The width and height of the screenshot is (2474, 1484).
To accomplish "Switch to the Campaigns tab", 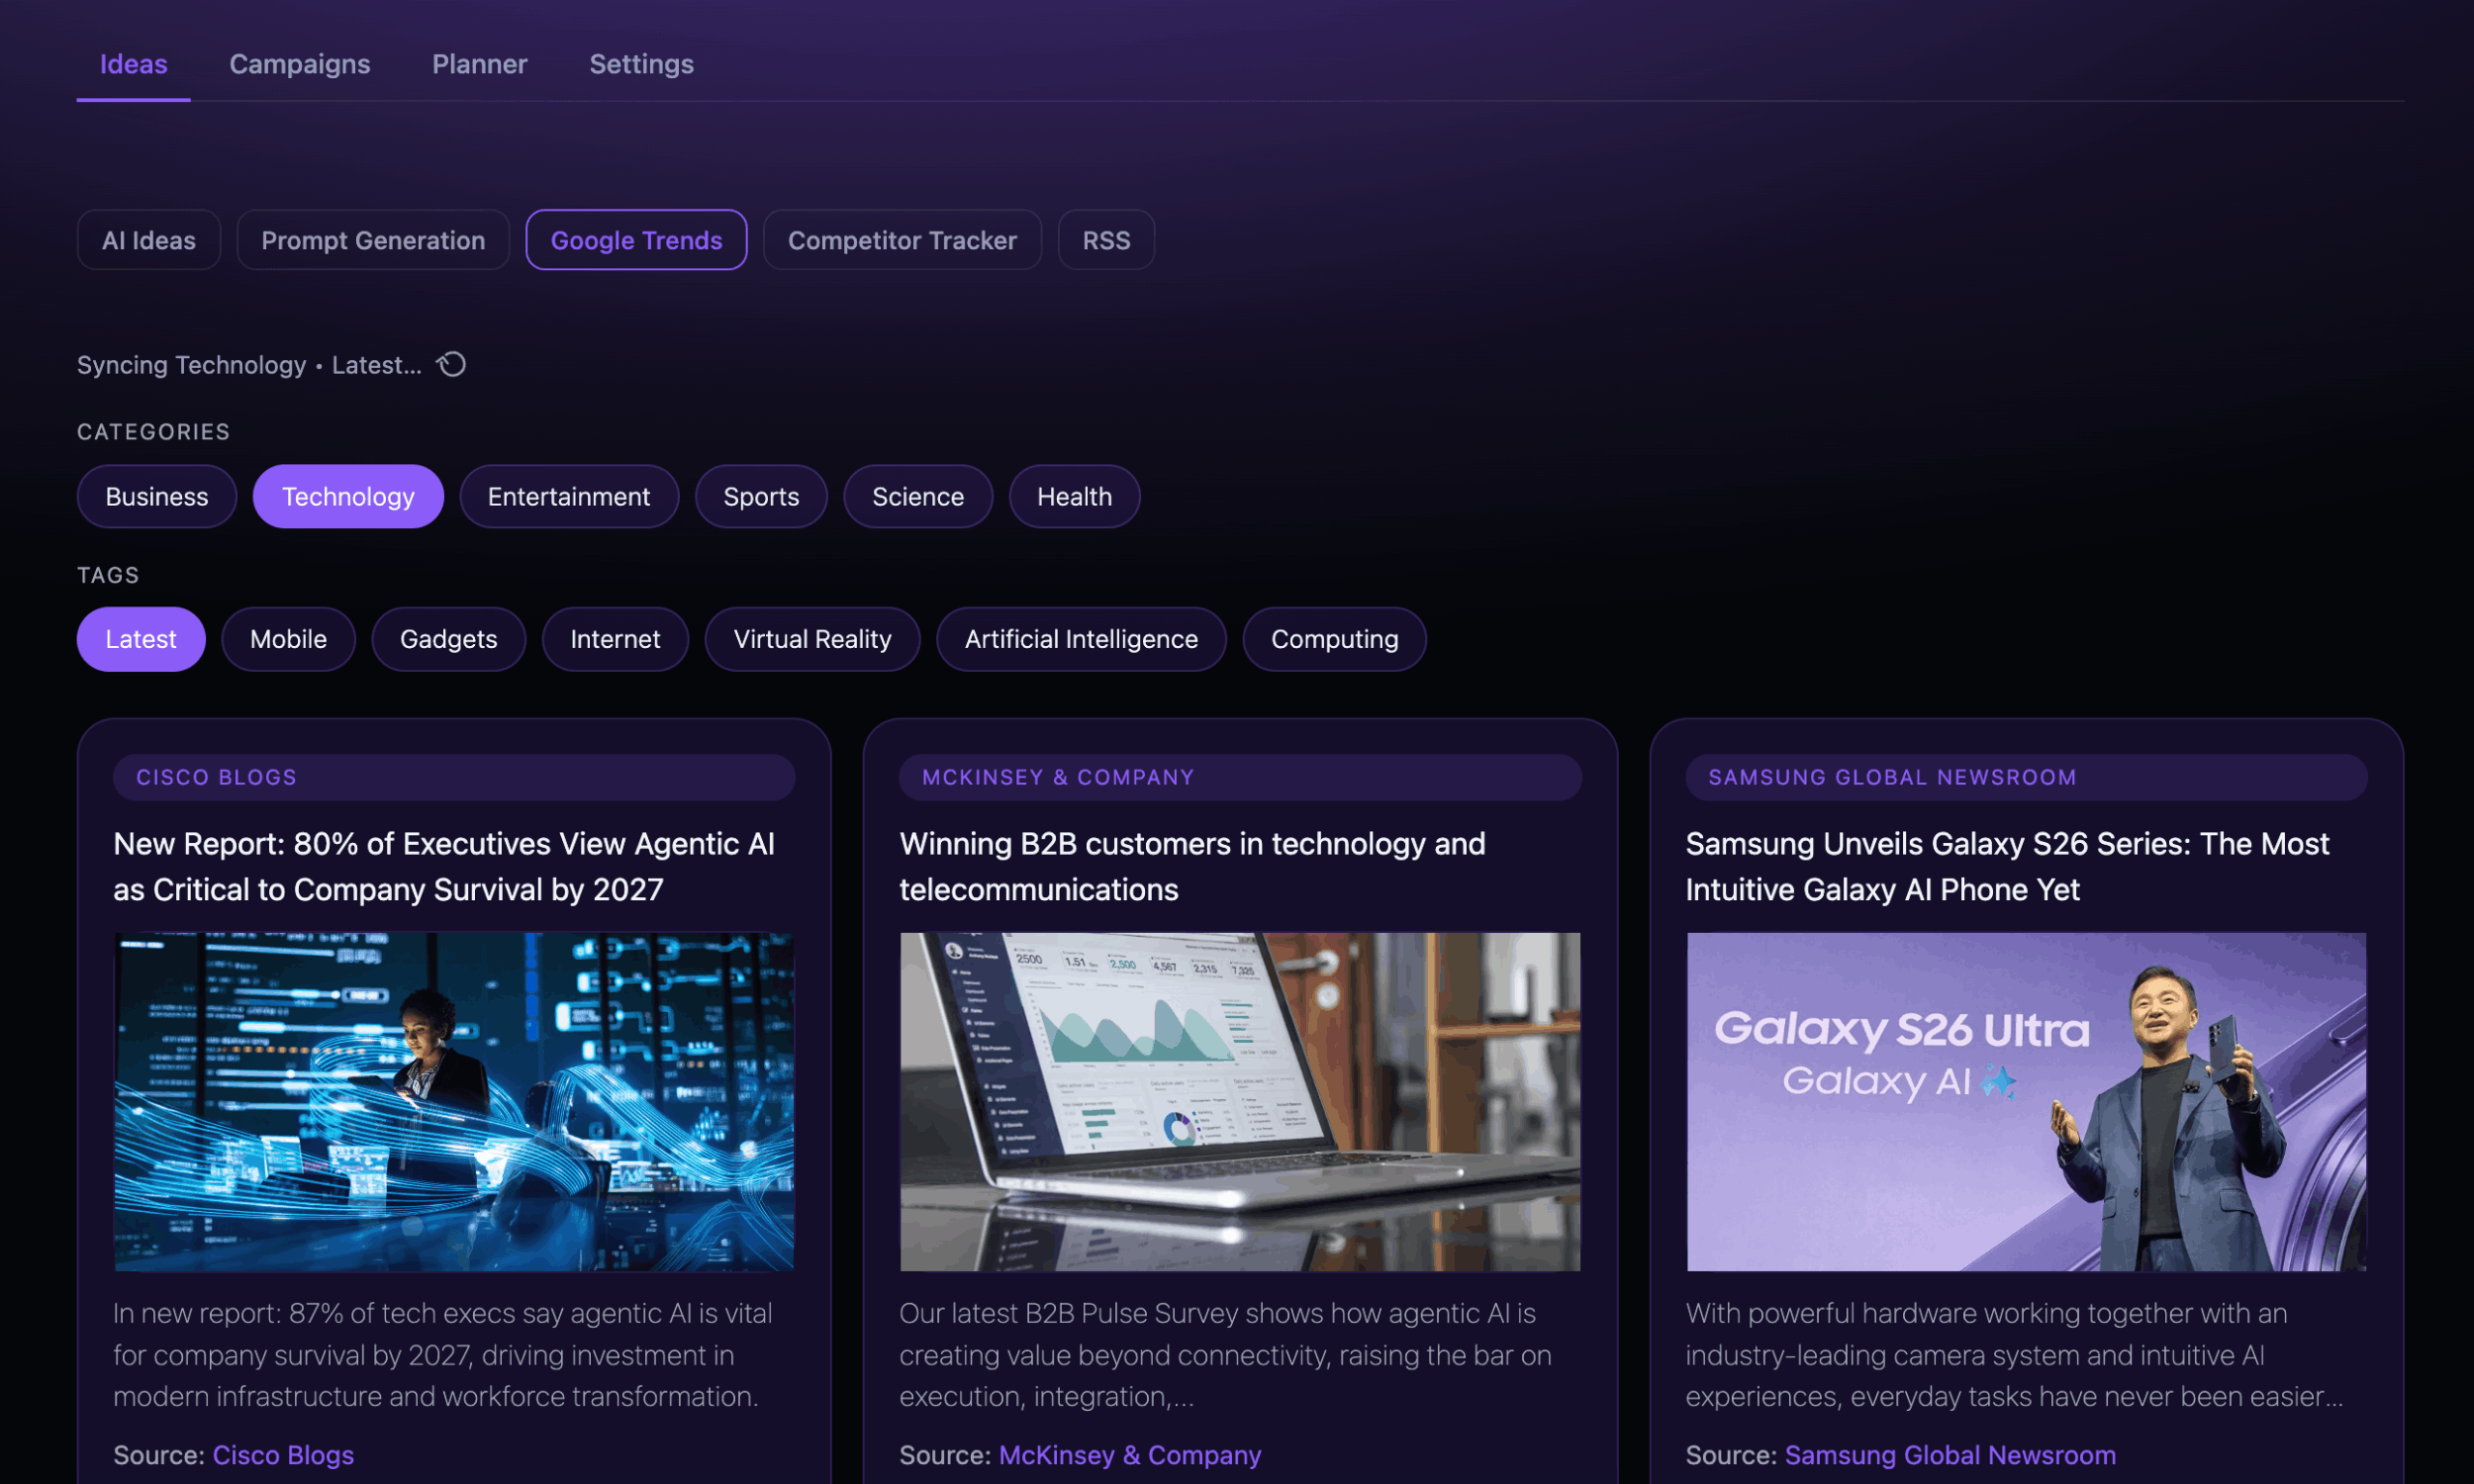I will [300, 64].
